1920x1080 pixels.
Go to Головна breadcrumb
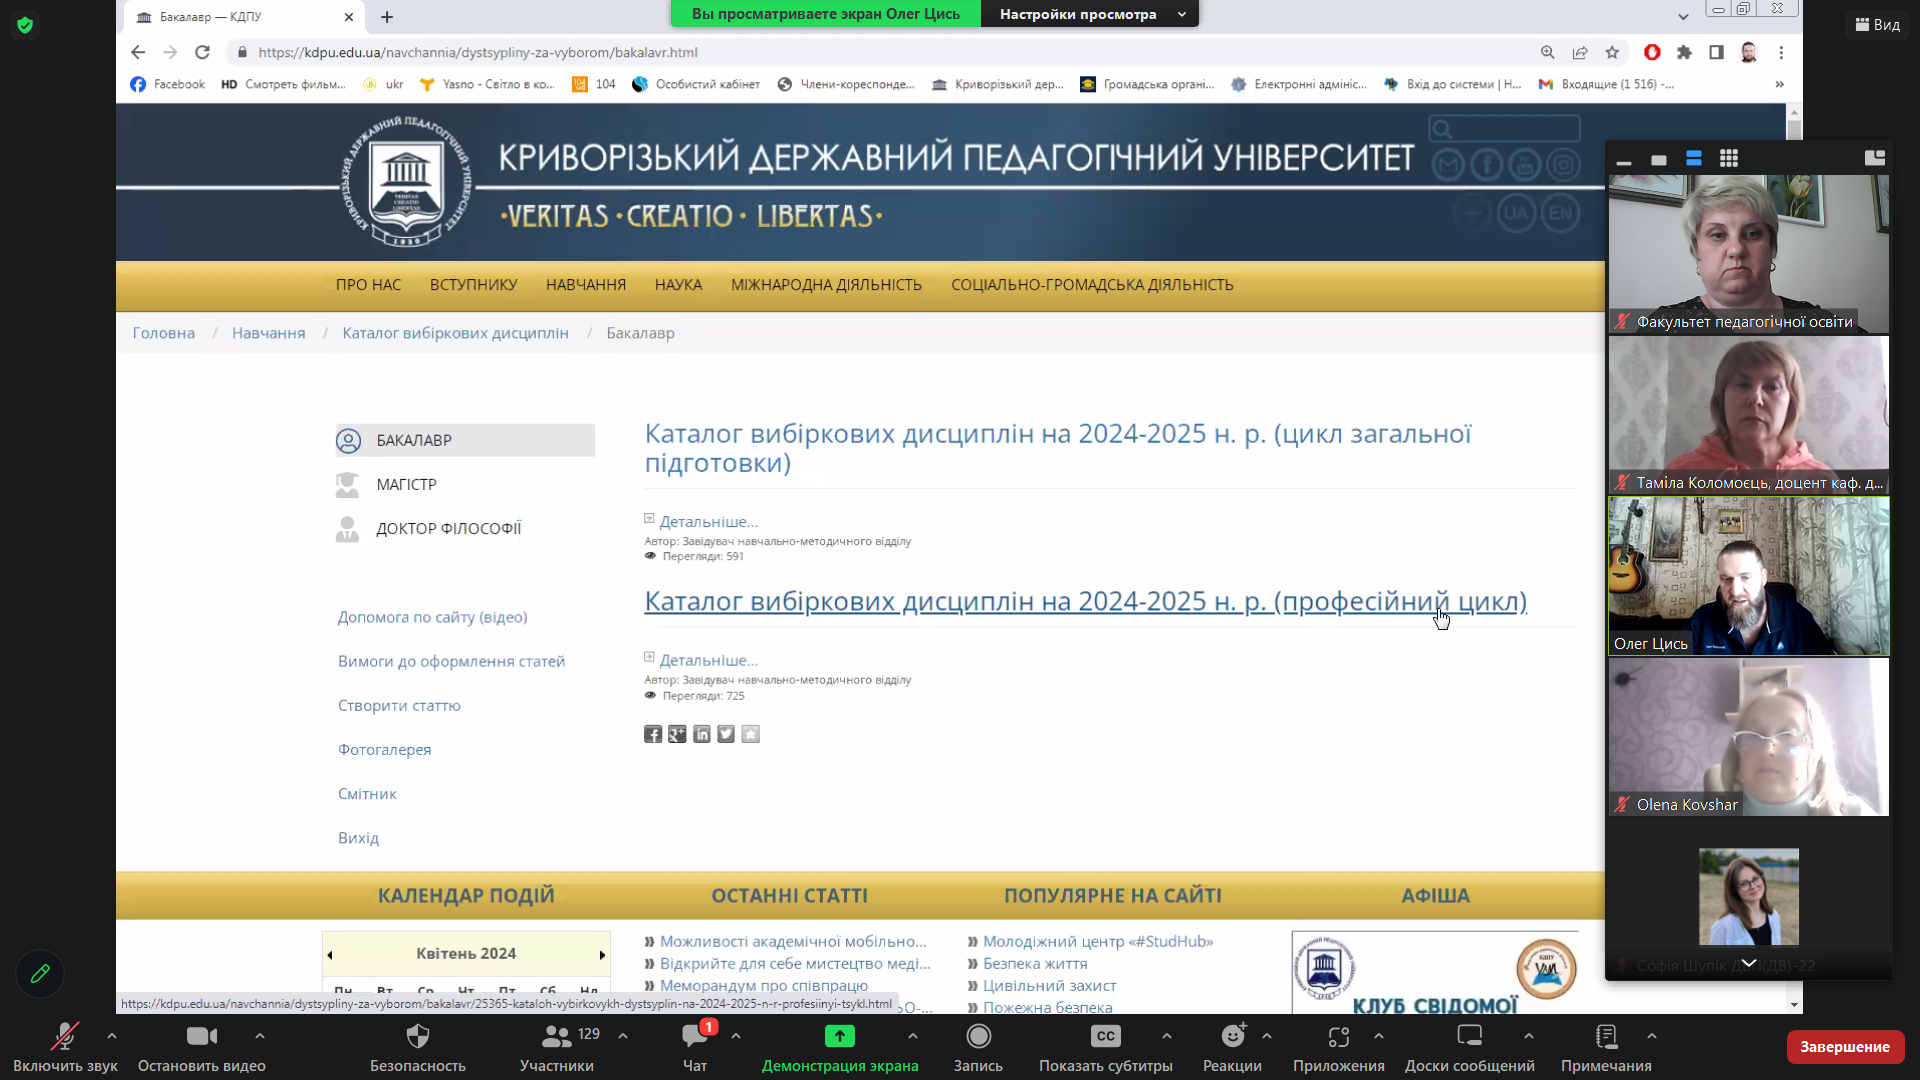[x=164, y=333]
